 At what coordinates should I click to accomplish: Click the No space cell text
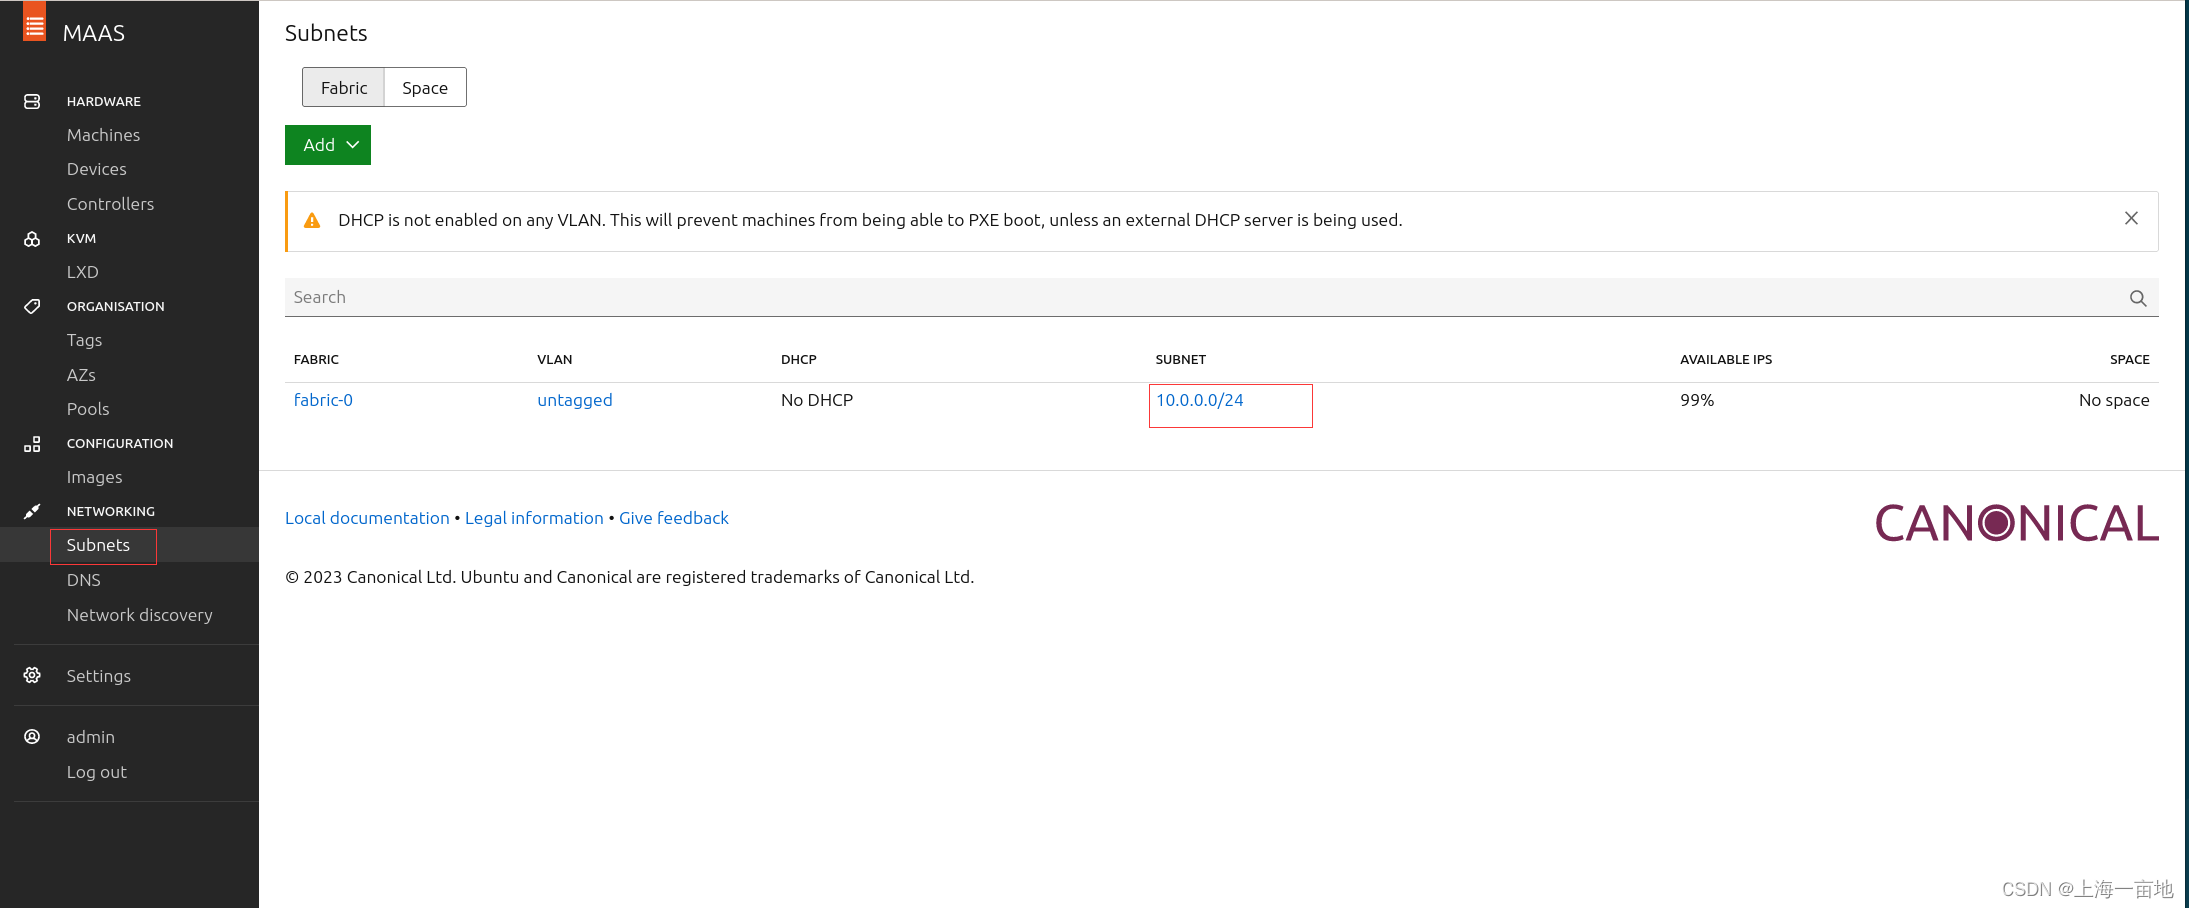coord(2113,400)
